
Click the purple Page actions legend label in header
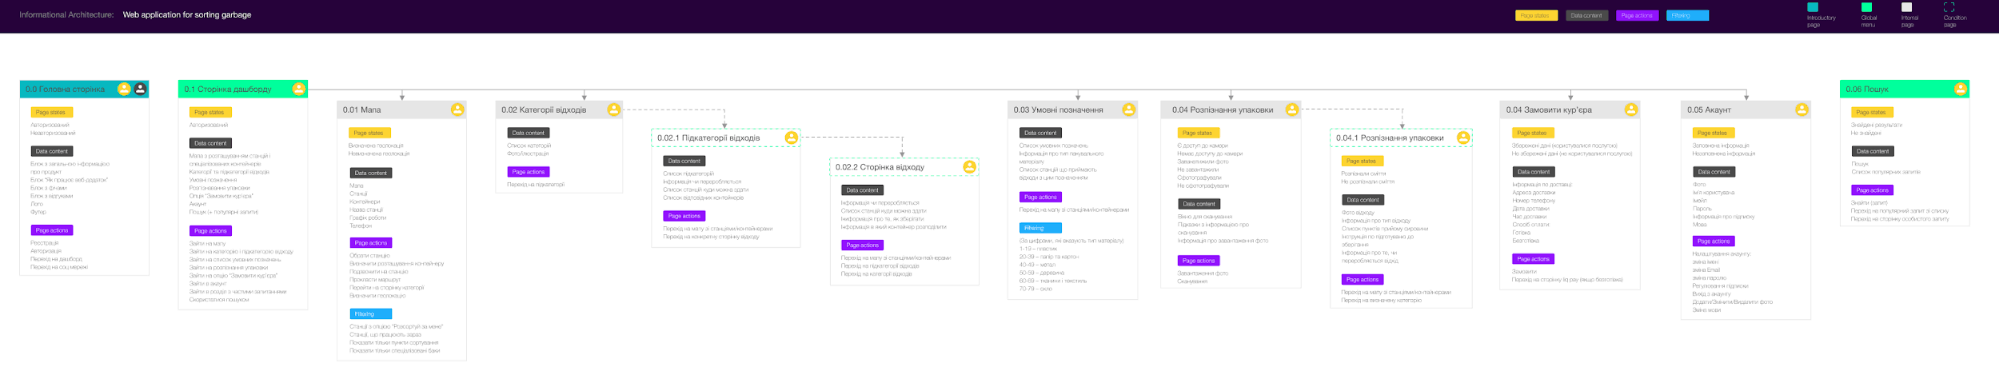coord(1637,15)
